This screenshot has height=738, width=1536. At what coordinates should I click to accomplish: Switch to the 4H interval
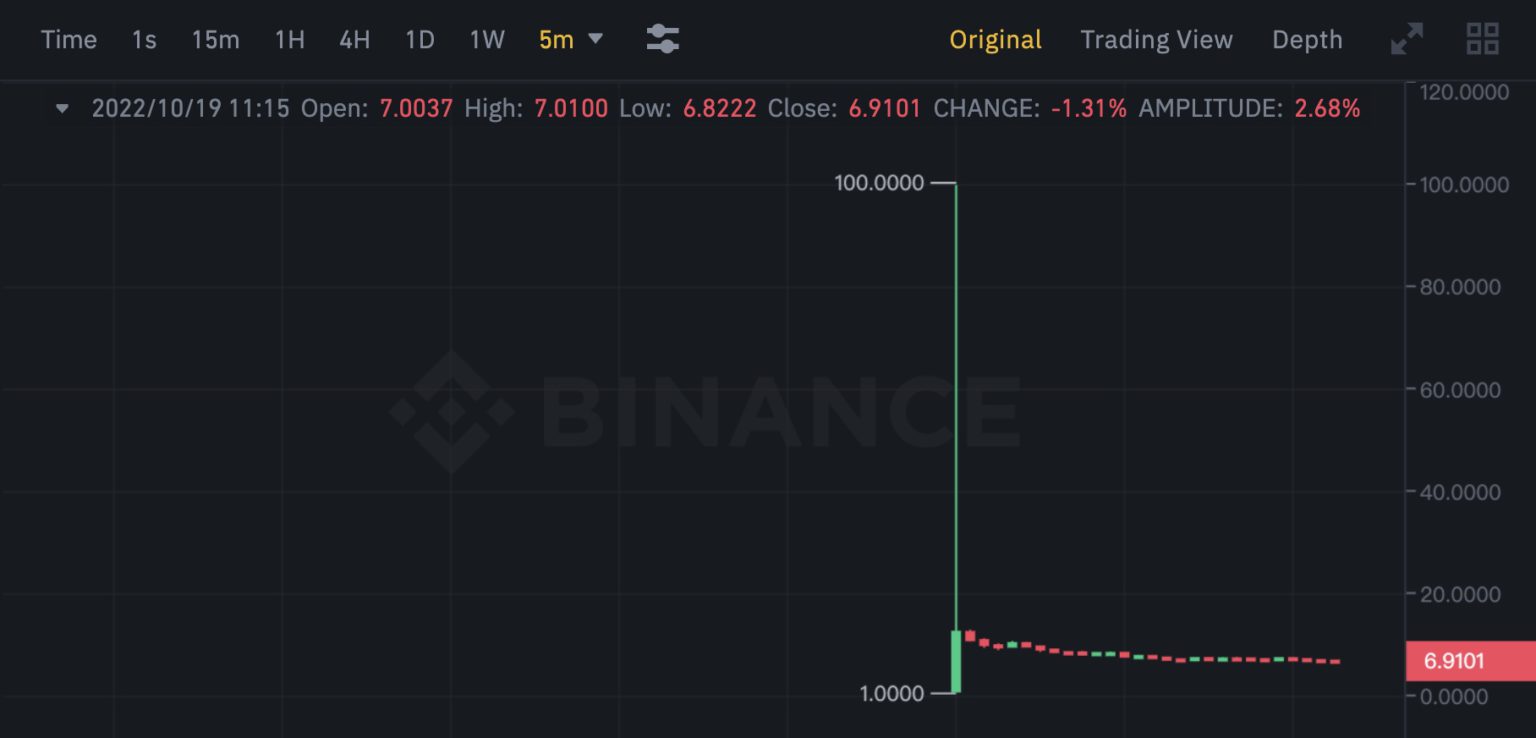tap(354, 40)
